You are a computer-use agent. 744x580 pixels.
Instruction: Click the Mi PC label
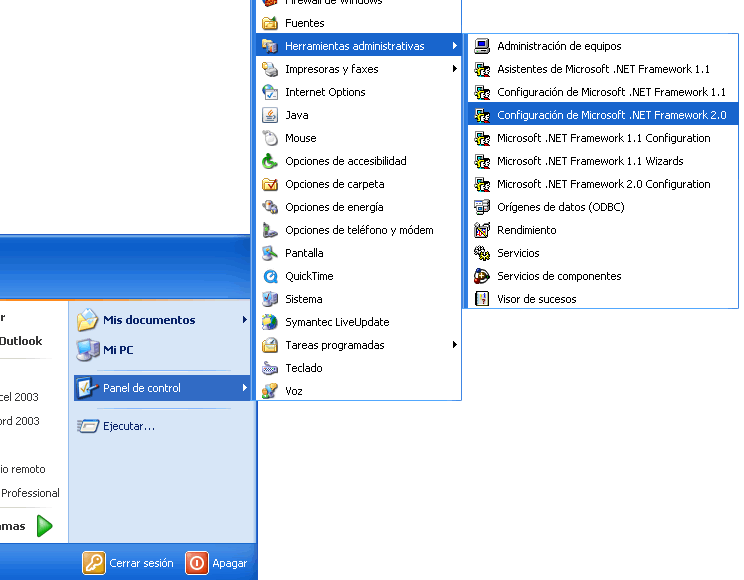point(118,350)
